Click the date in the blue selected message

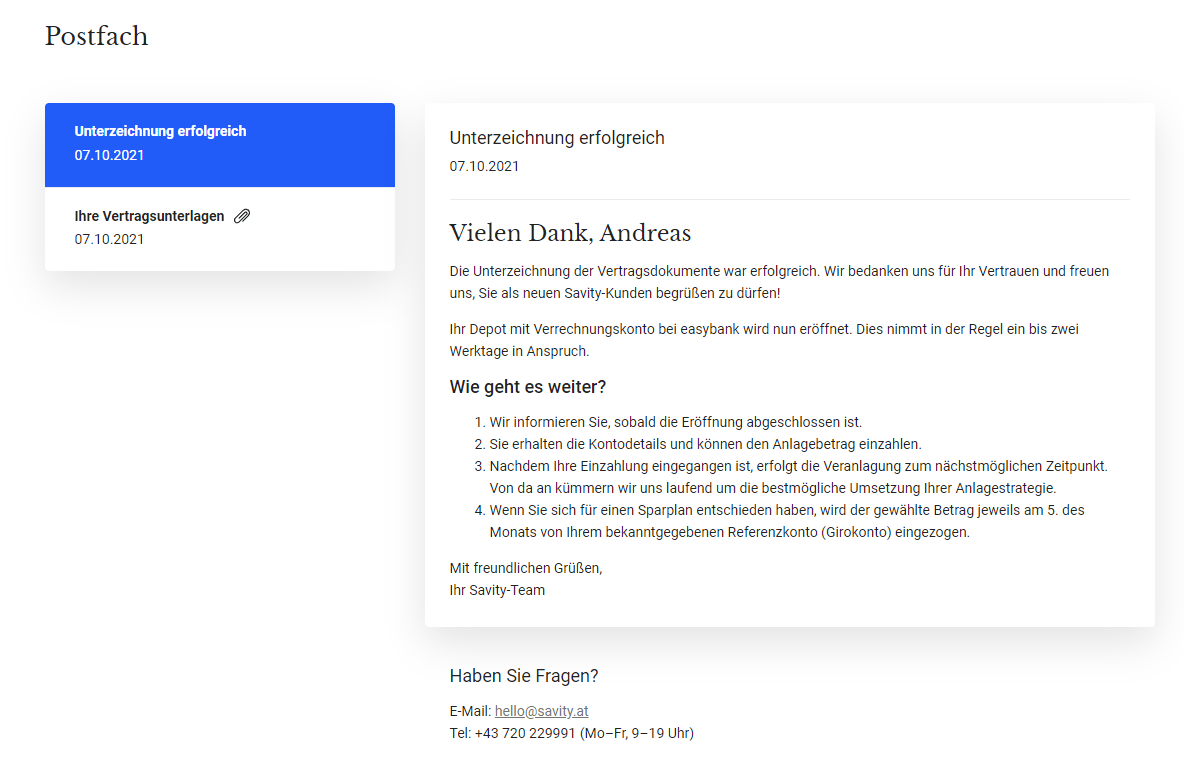pyautogui.click(x=109, y=155)
